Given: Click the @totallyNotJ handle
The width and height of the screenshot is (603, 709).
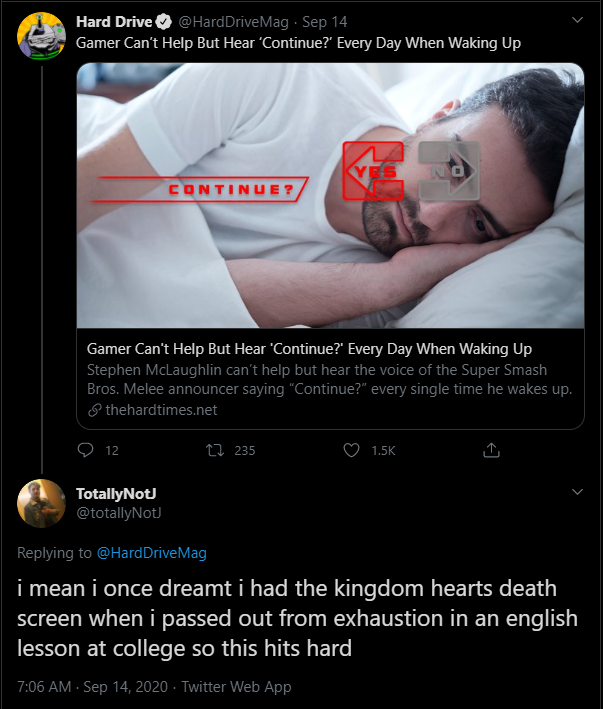Looking at the screenshot, I should click(x=119, y=512).
